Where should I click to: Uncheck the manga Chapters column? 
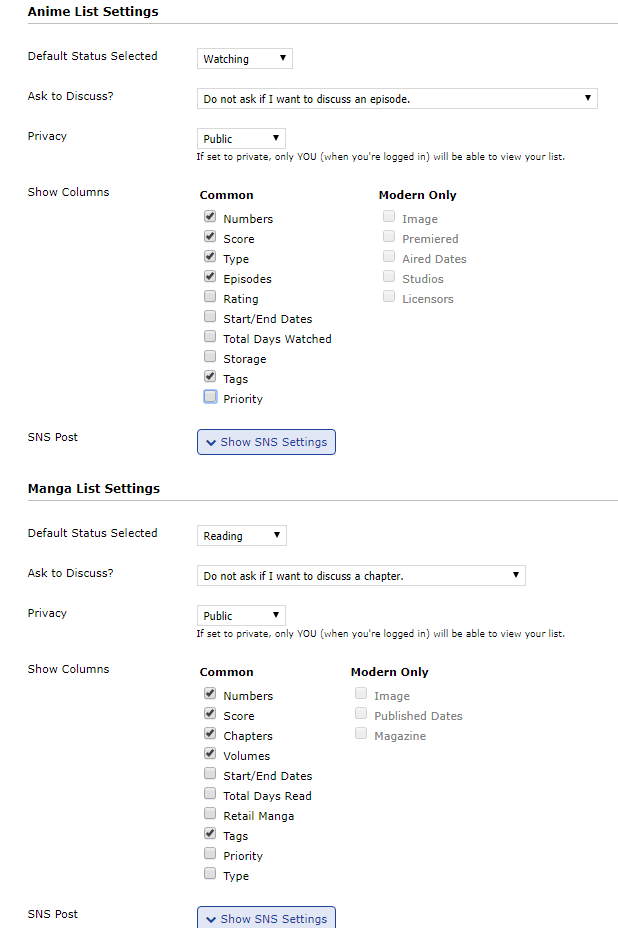point(210,734)
